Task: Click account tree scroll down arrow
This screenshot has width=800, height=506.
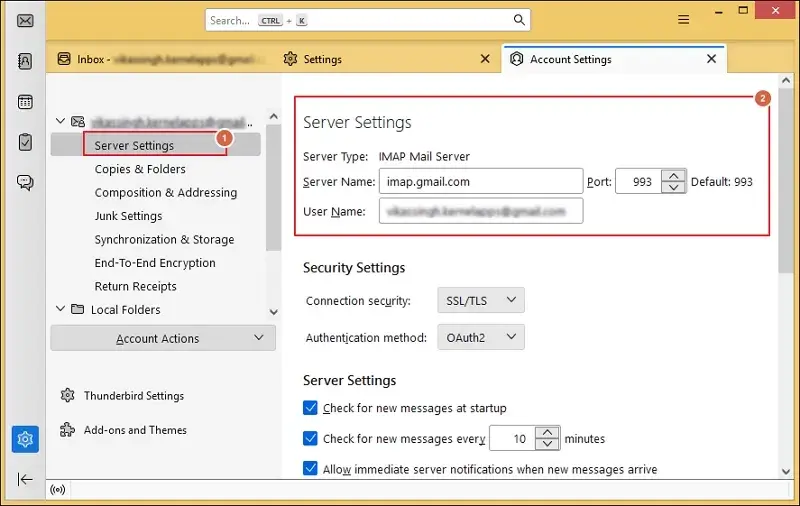Action: [273, 312]
